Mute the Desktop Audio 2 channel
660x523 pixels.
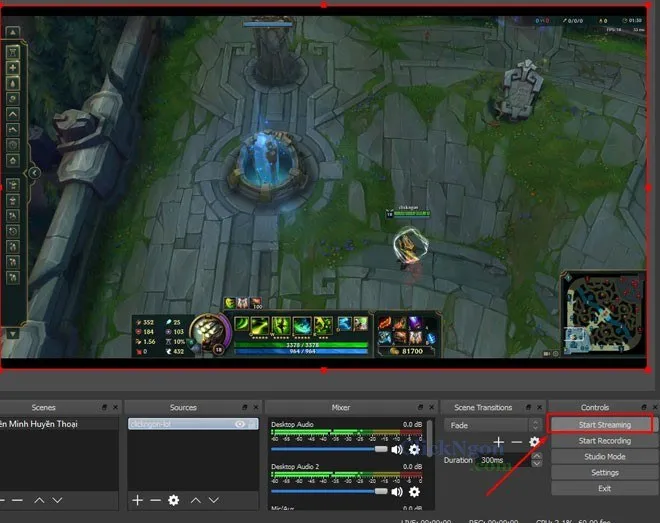[397, 491]
